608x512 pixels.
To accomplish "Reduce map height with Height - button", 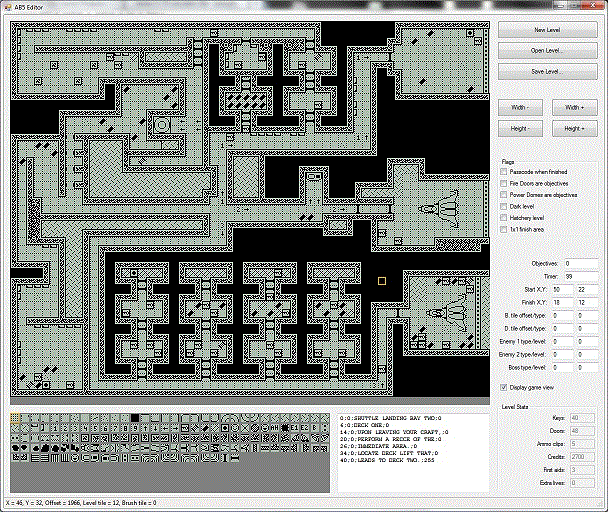I will (x=520, y=128).
